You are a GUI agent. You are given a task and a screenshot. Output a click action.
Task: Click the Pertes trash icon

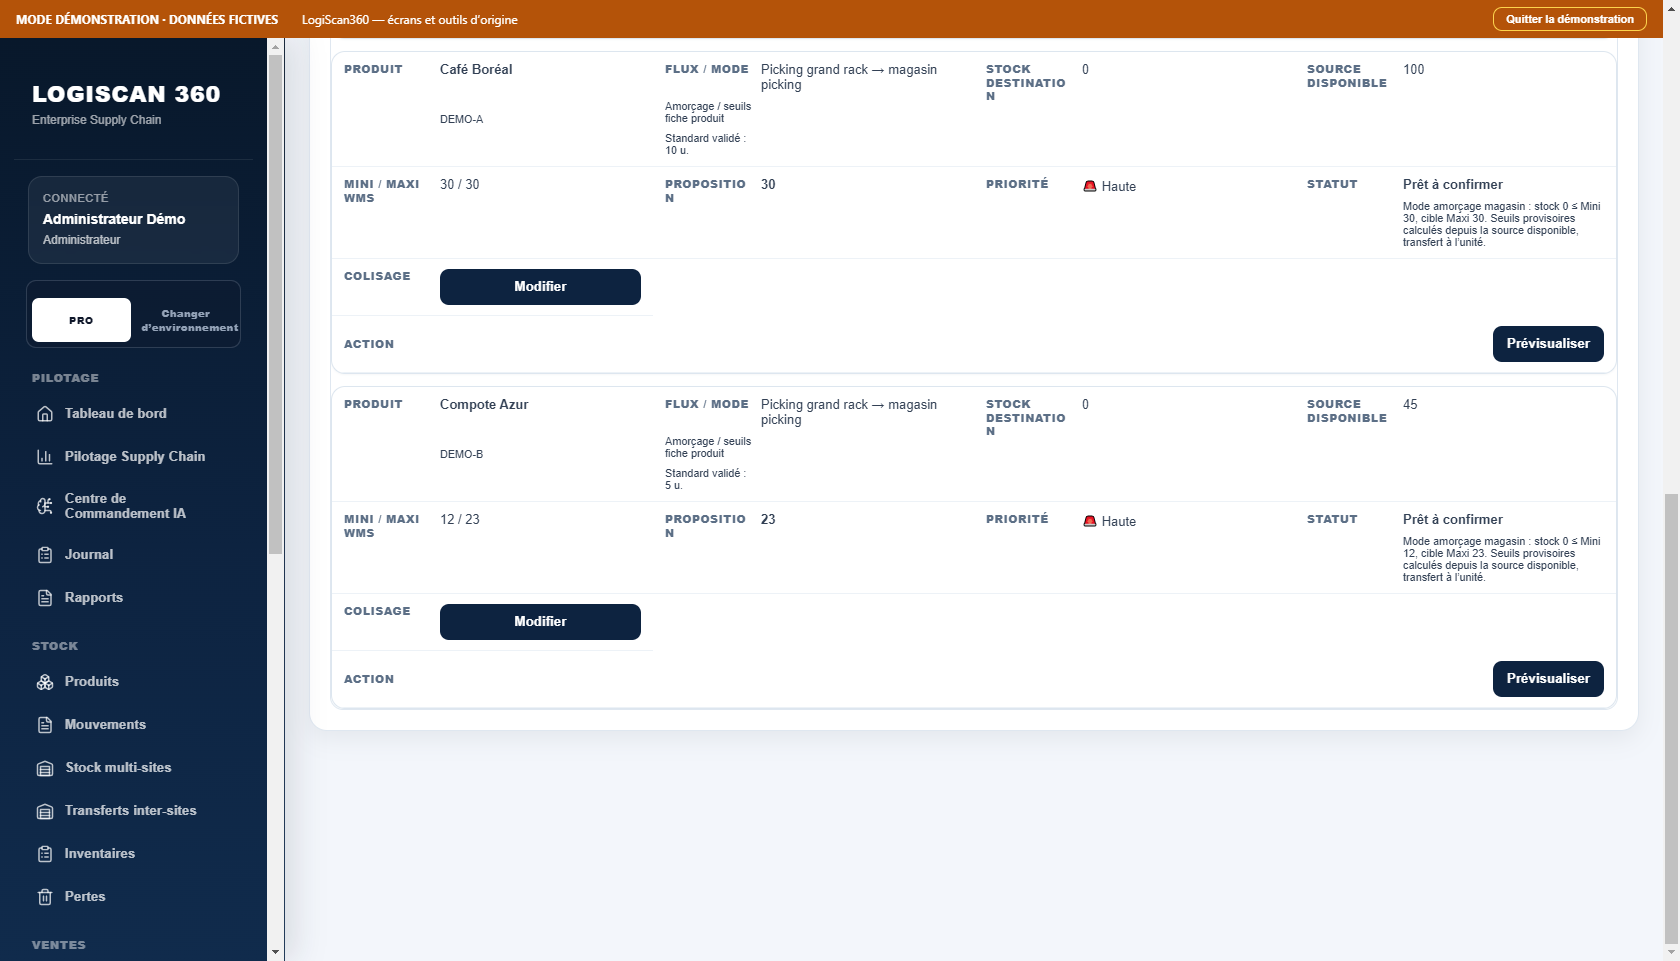45,897
